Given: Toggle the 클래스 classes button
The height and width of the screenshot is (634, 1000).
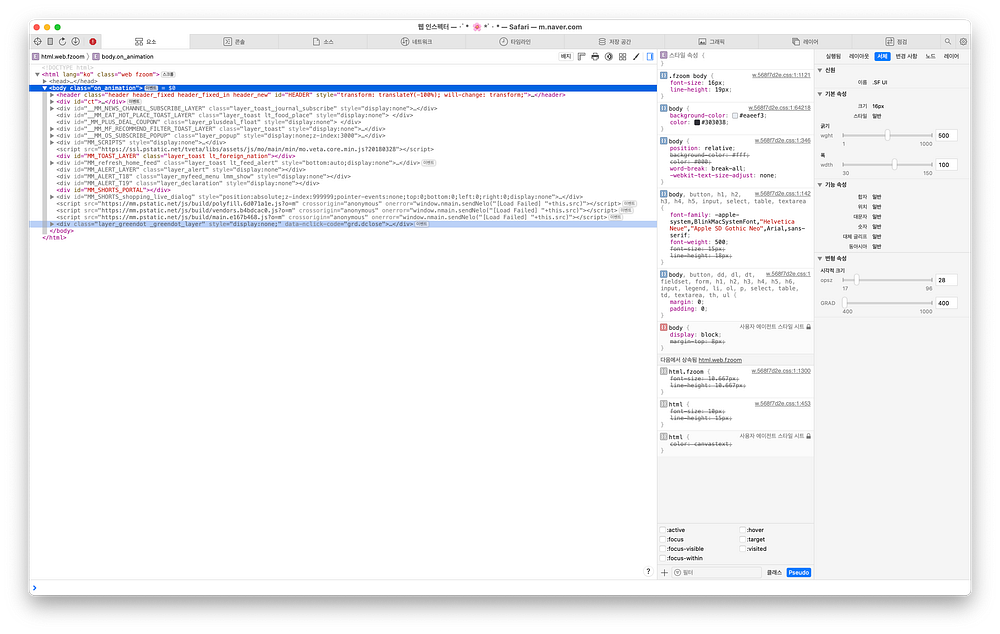Looking at the screenshot, I should (x=774, y=573).
